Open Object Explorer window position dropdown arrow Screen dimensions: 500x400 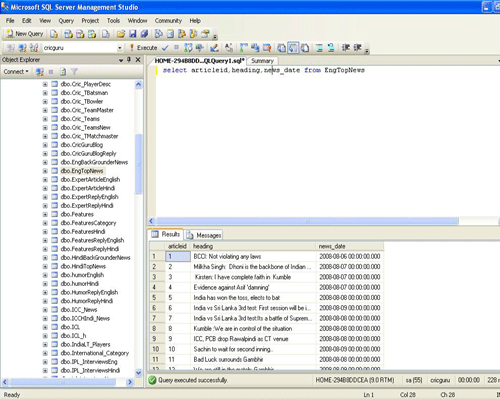121,60
